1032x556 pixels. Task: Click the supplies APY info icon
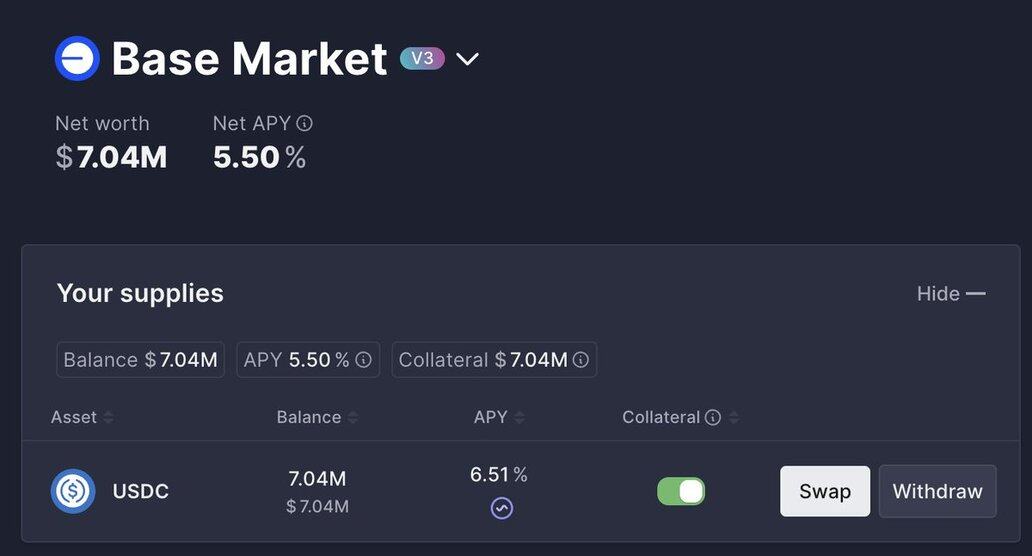pos(364,360)
